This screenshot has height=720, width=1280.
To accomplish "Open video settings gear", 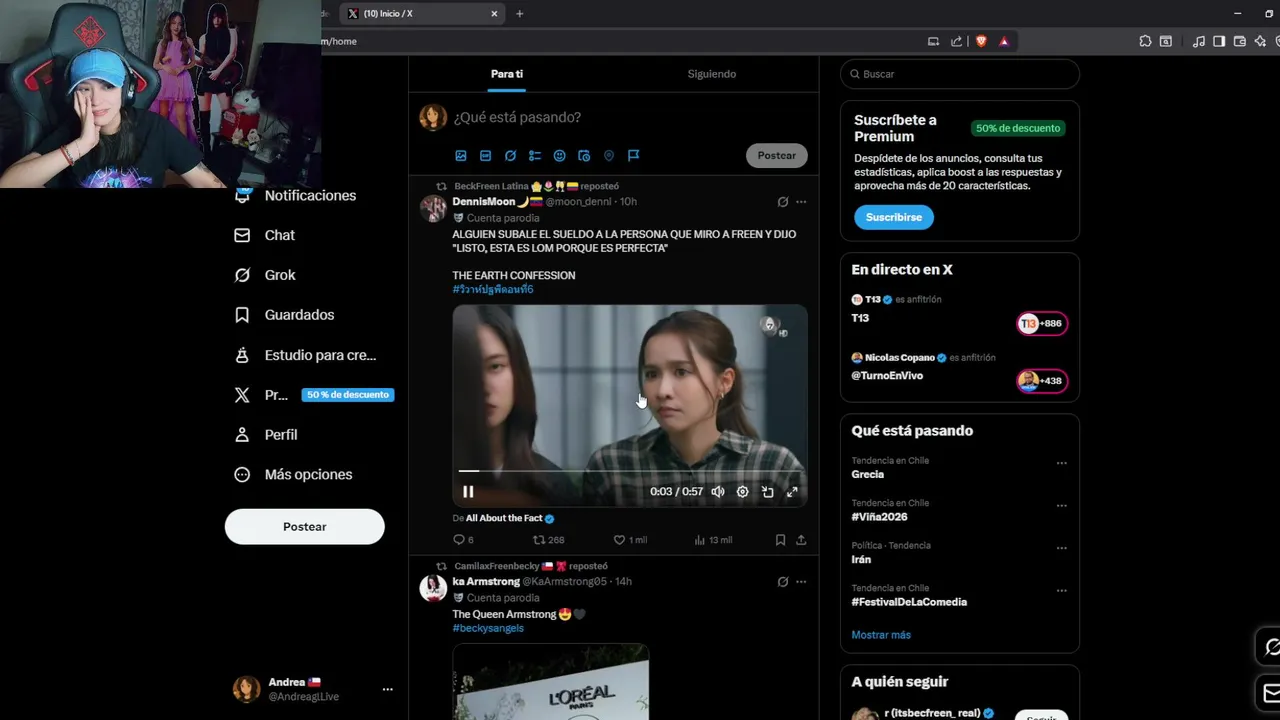I will coord(742,491).
